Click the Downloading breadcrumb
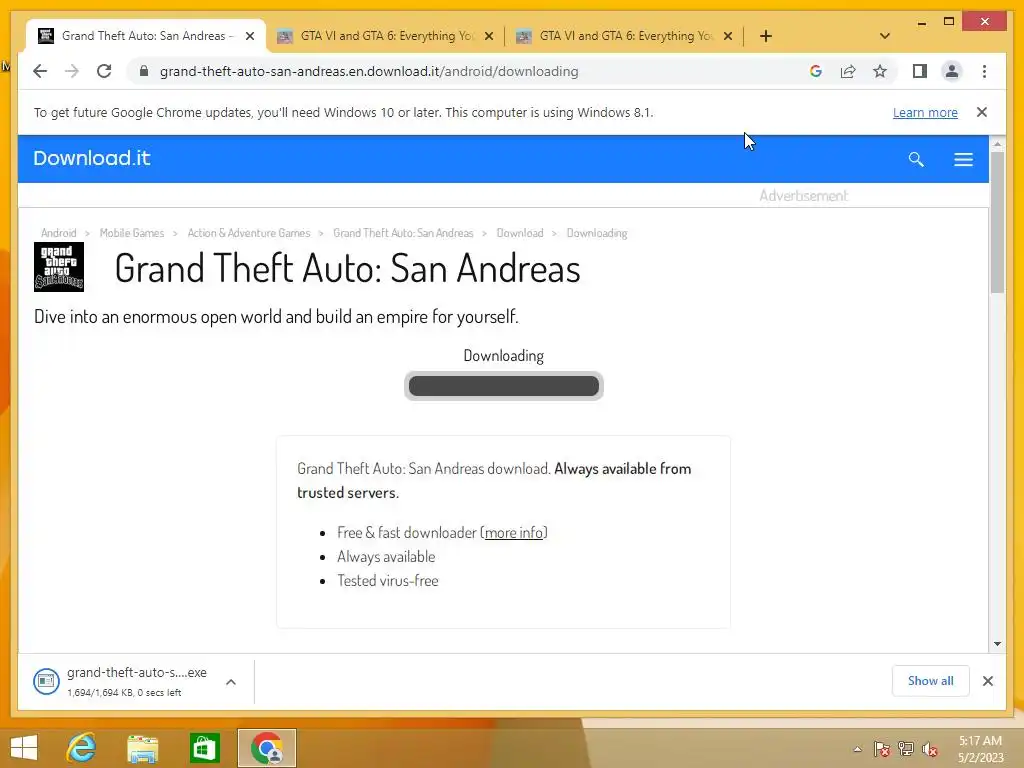The height and width of the screenshot is (768, 1024). click(x=597, y=233)
